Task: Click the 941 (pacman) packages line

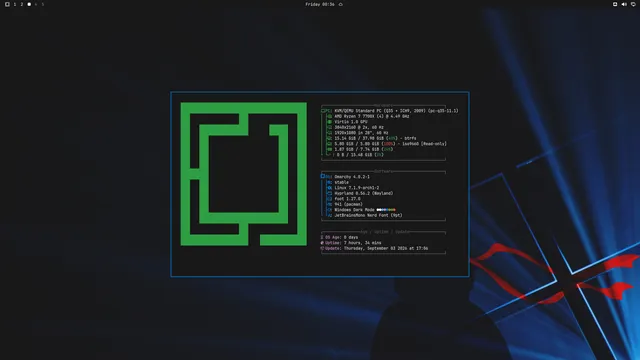Action: [x=348, y=204]
